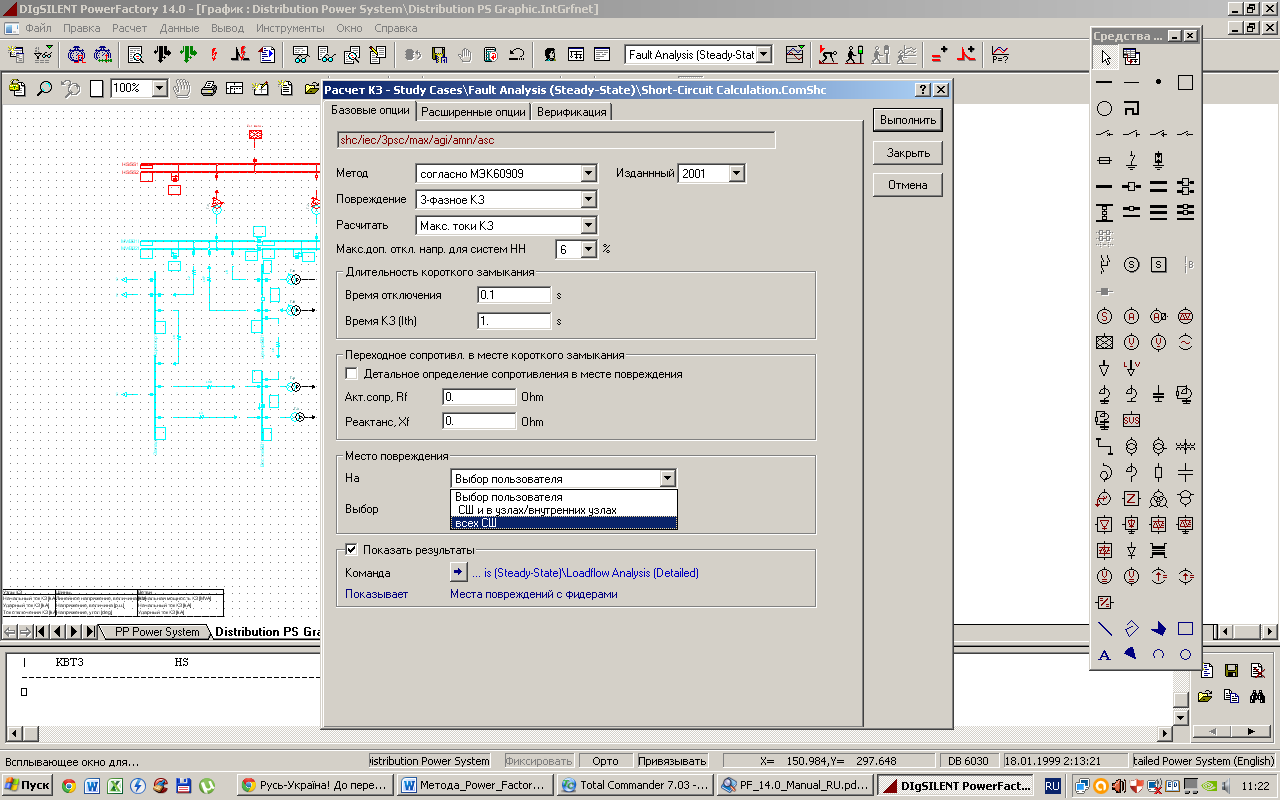
Task: Choose the blue rectangle drawing tool
Action: [x=1185, y=629]
